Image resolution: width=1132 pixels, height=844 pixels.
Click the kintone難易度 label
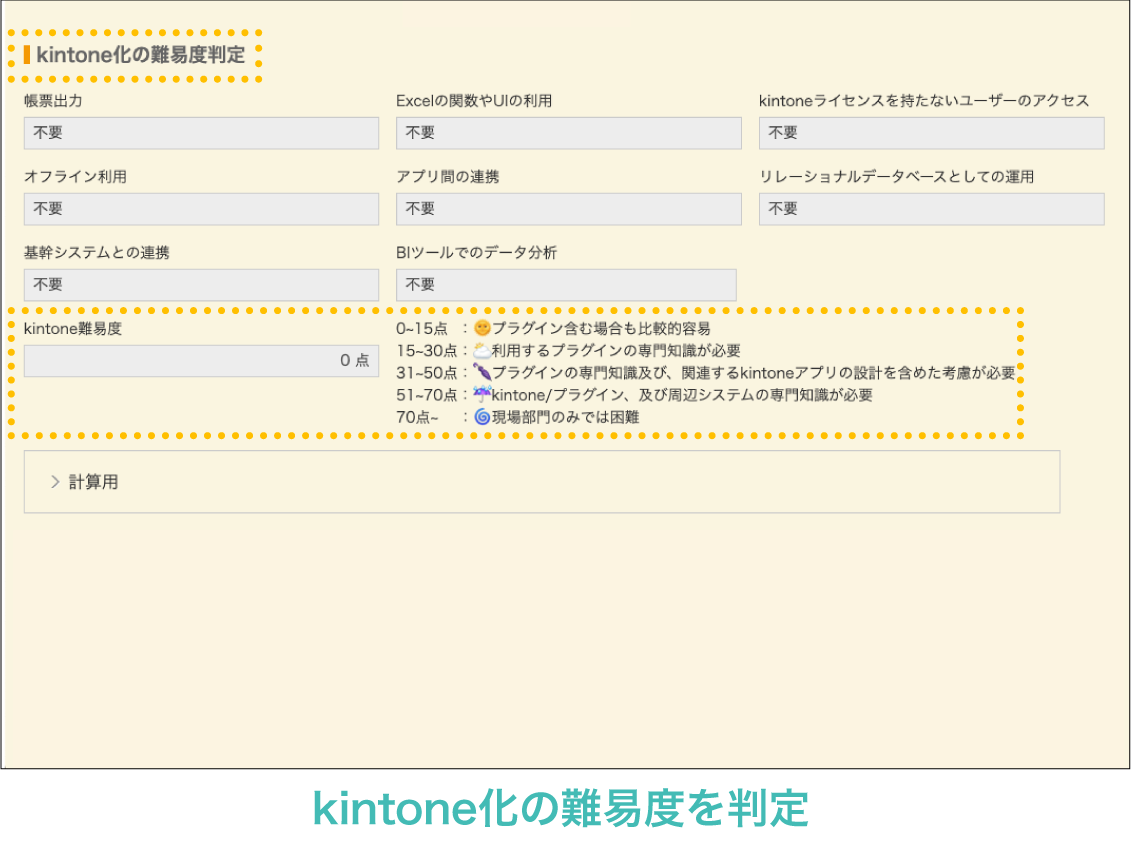[x=73, y=329]
